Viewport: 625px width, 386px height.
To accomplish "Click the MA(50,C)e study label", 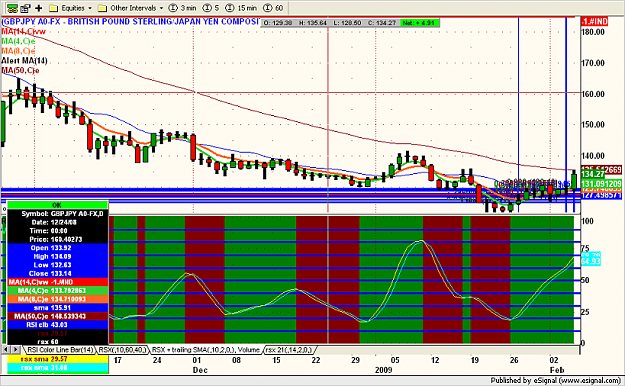I will click(20, 71).
